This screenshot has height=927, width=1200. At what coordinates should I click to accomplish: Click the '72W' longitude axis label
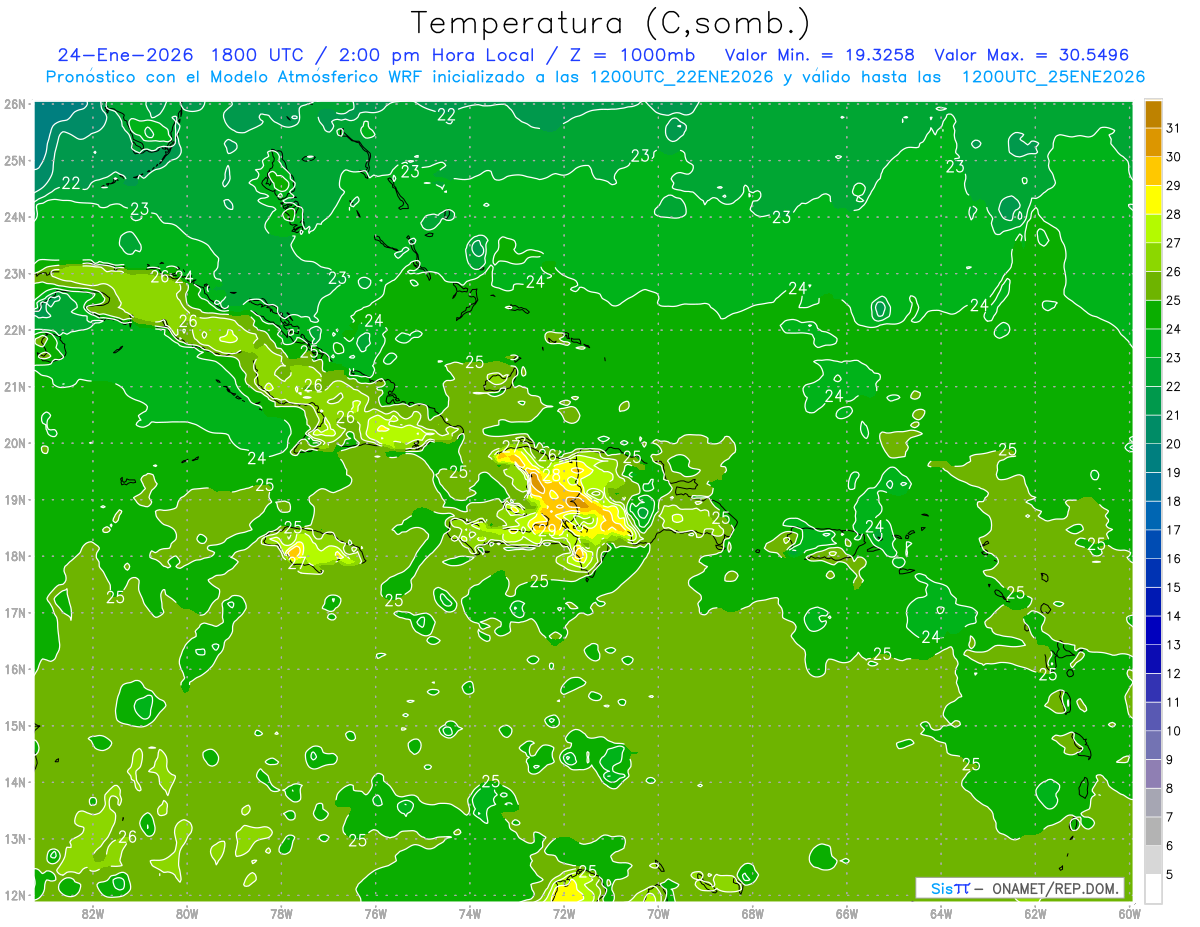(564, 913)
